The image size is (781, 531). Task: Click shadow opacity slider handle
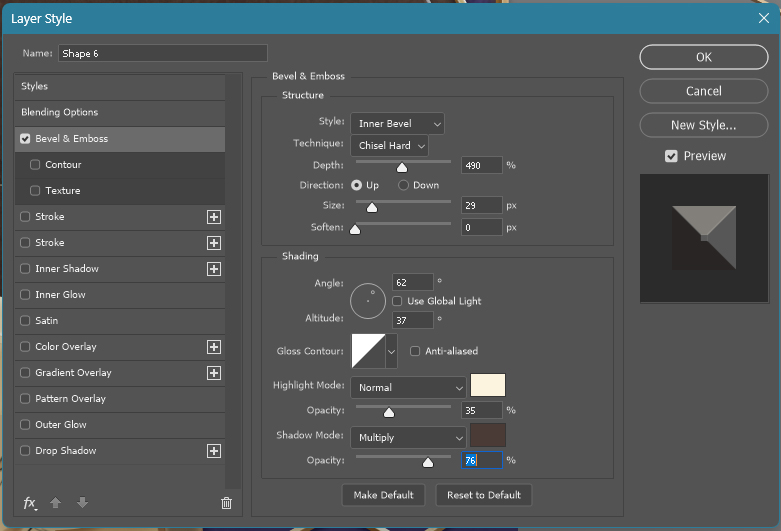pos(428,463)
